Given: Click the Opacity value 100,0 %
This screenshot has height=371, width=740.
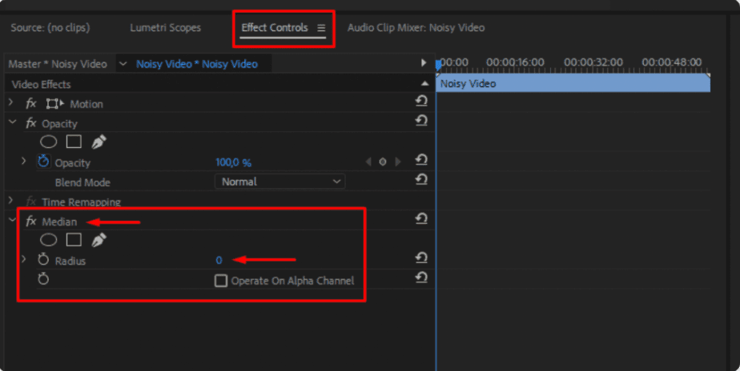Looking at the screenshot, I should 234,162.
